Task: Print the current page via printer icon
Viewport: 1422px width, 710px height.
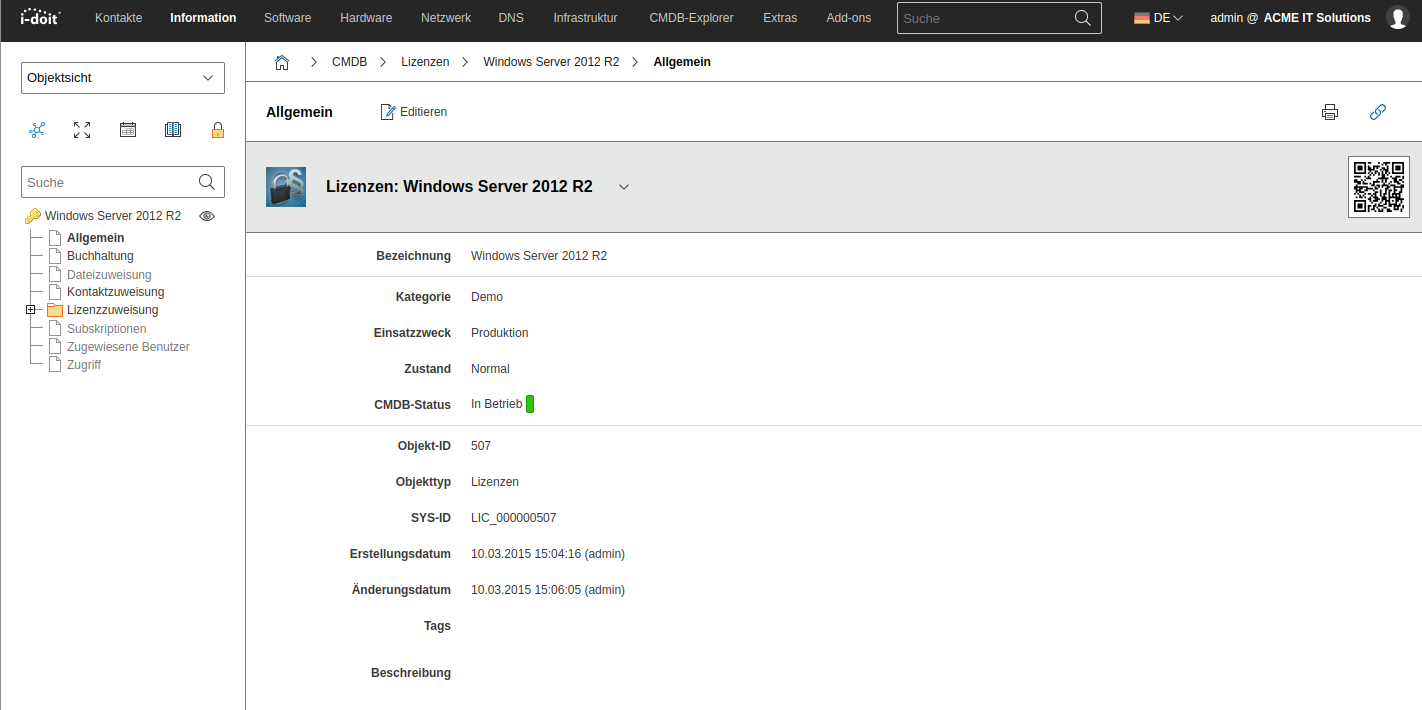Action: click(1329, 112)
